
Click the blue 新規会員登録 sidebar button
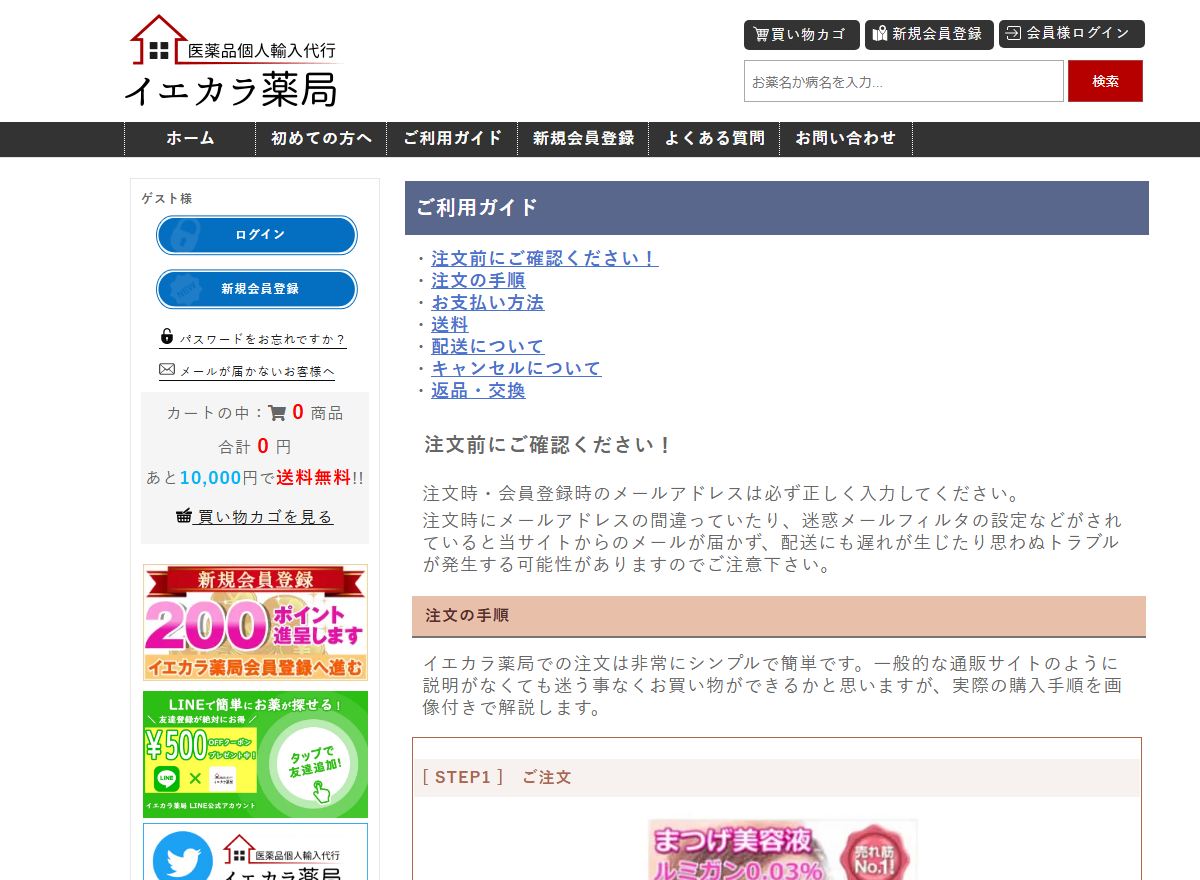[257, 289]
